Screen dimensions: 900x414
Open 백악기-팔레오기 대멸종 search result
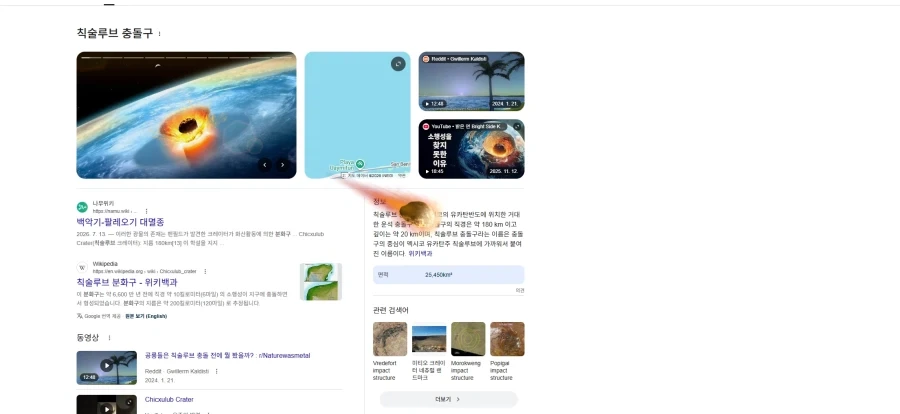coord(120,222)
